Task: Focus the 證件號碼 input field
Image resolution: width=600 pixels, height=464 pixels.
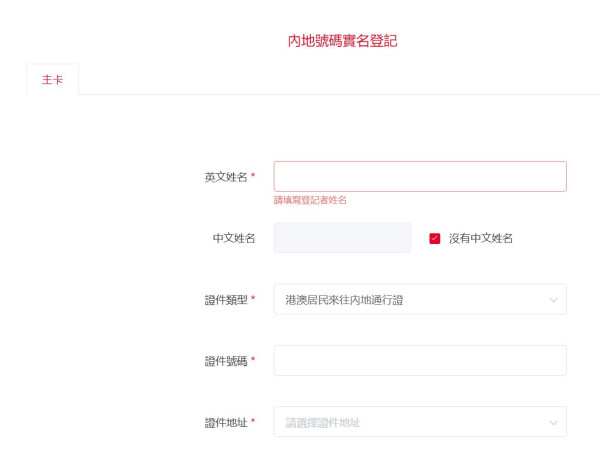Action: click(x=420, y=360)
